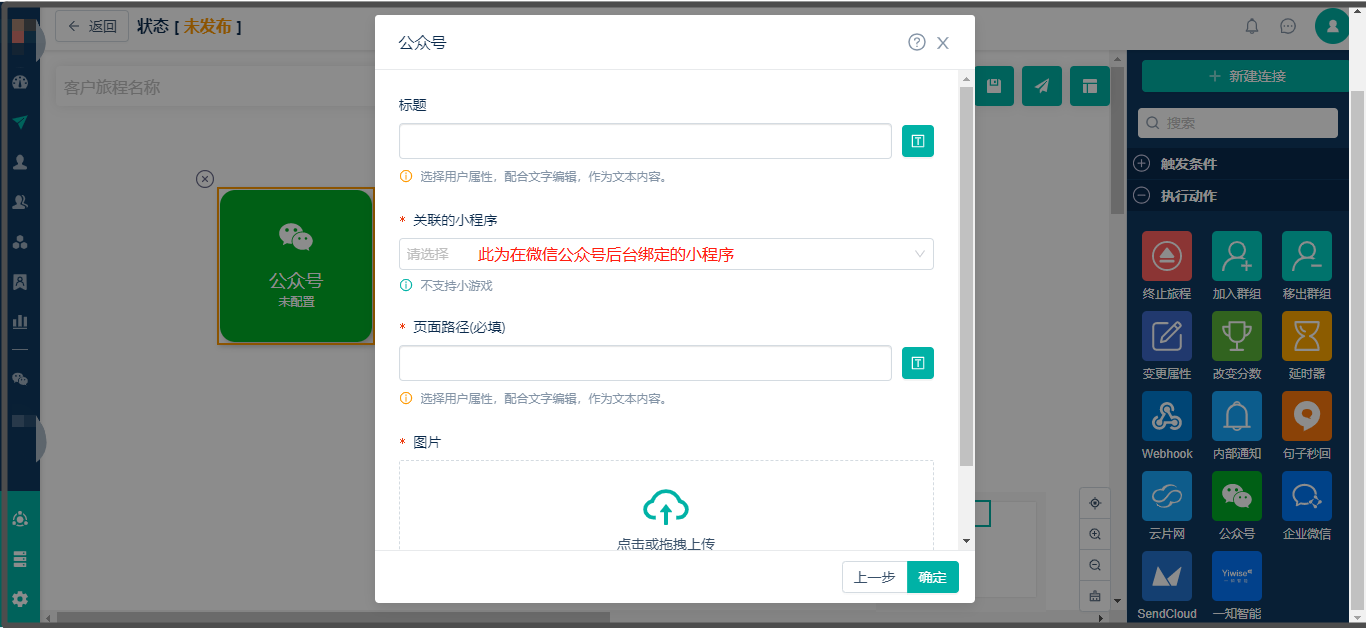Click the canvas control below zoom out
This screenshot has height=628, width=1366.
pos(1095,597)
